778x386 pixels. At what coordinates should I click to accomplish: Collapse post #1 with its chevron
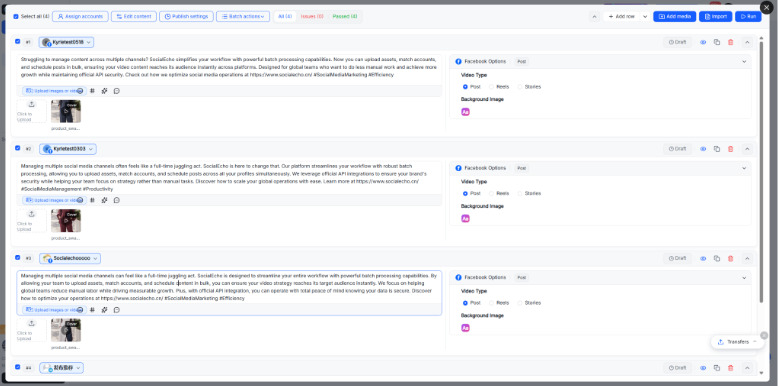coord(747,42)
